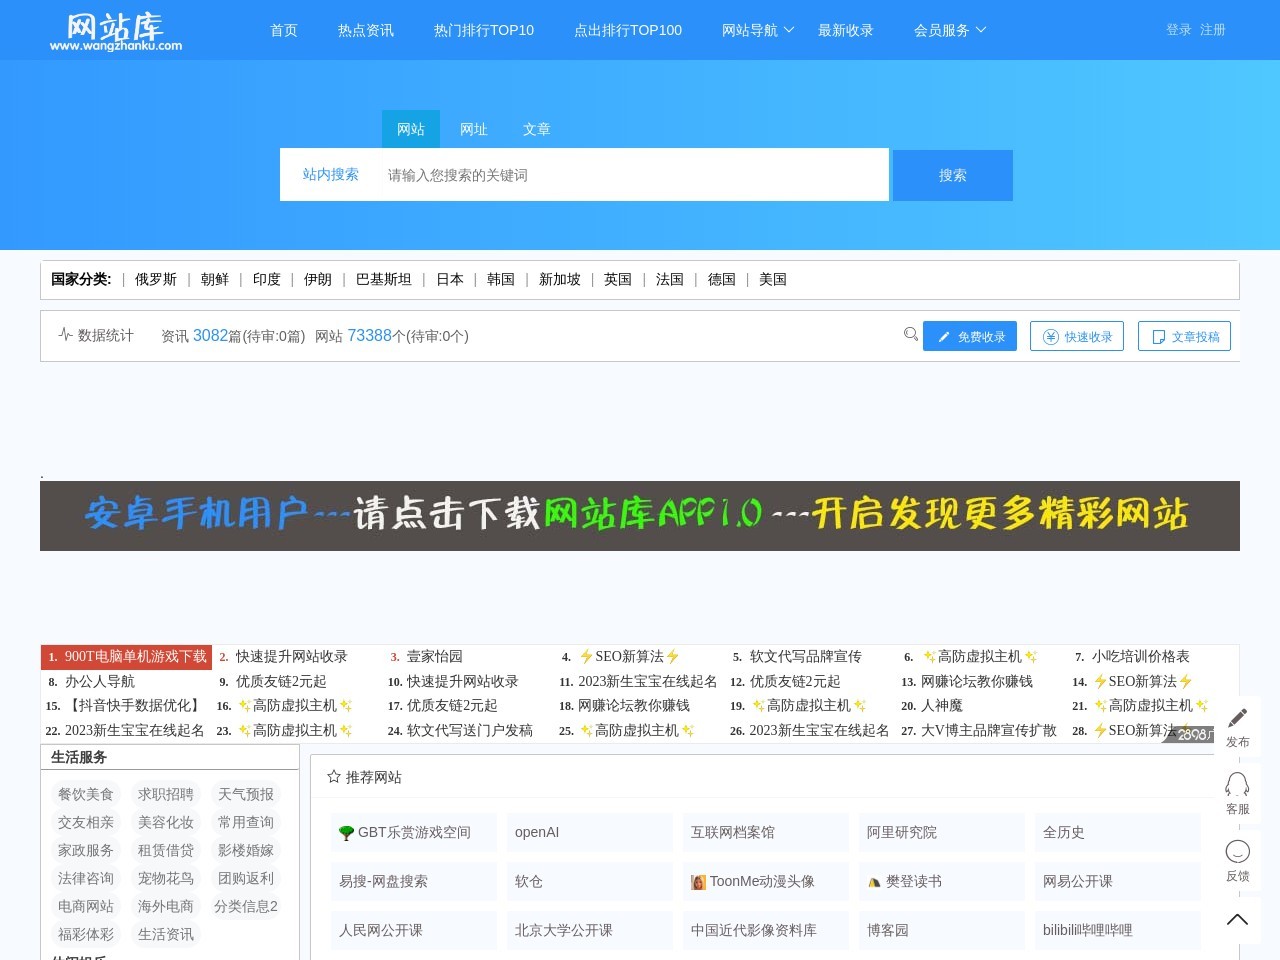
Task: Select country 俄罗斯
Action: pyautogui.click(x=156, y=279)
